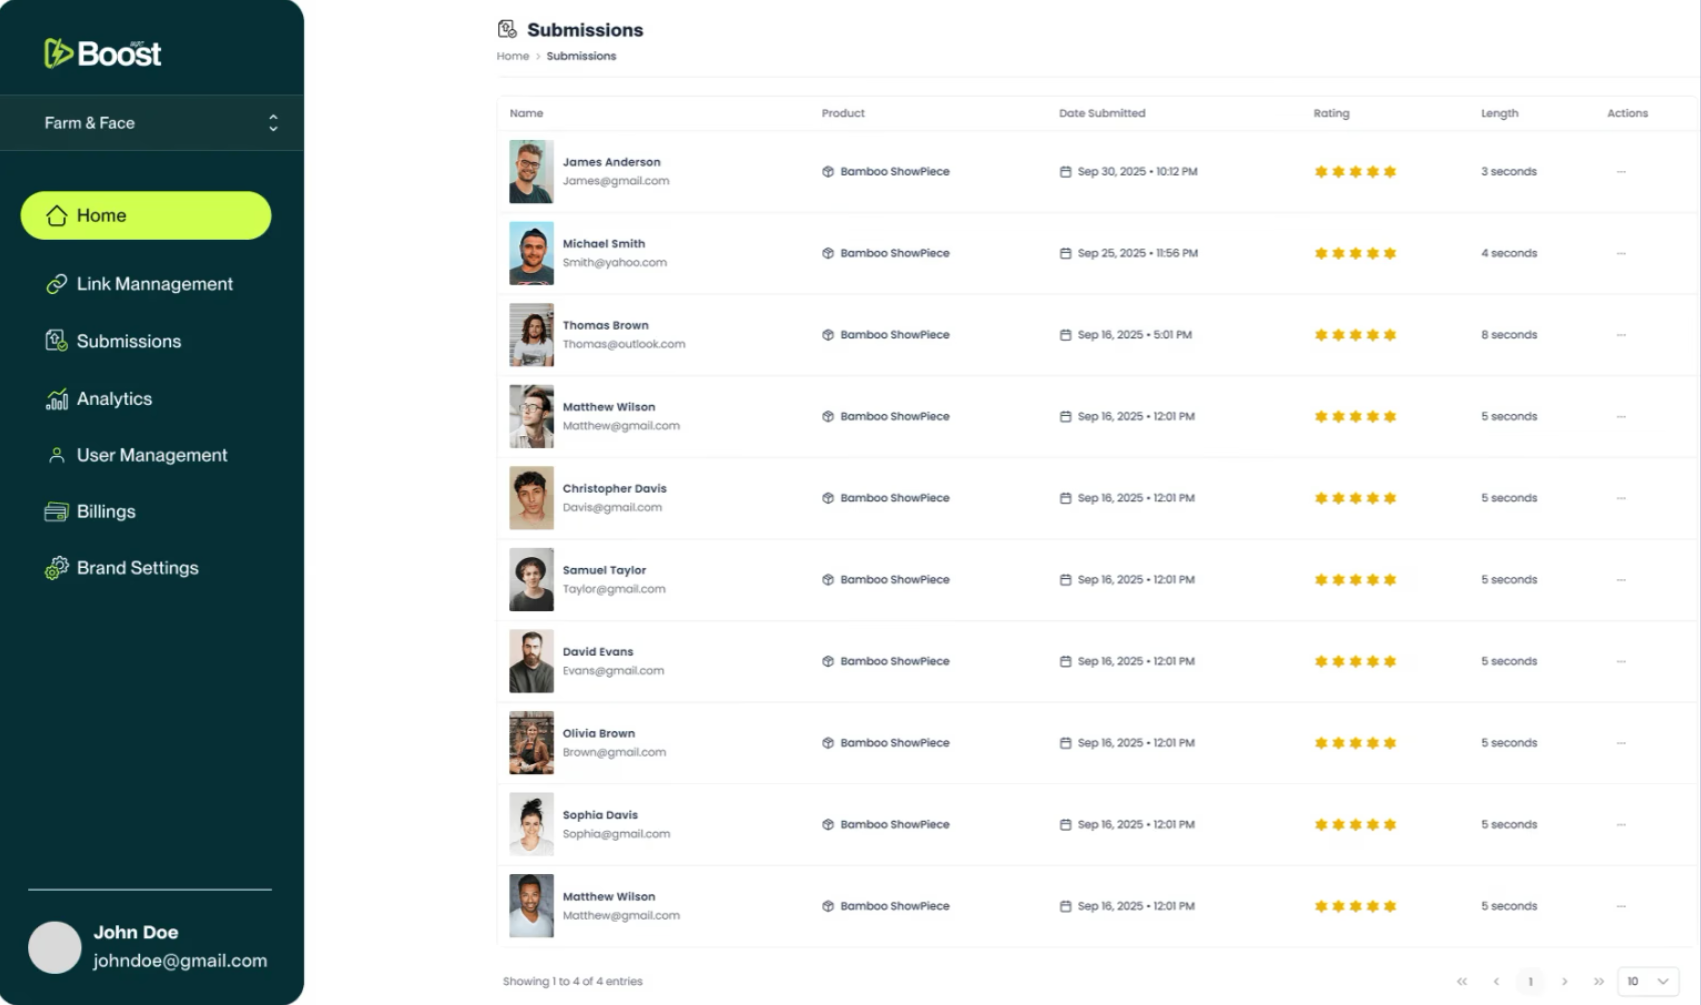Click the Brand Settings gear icon

[x=56, y=568]
